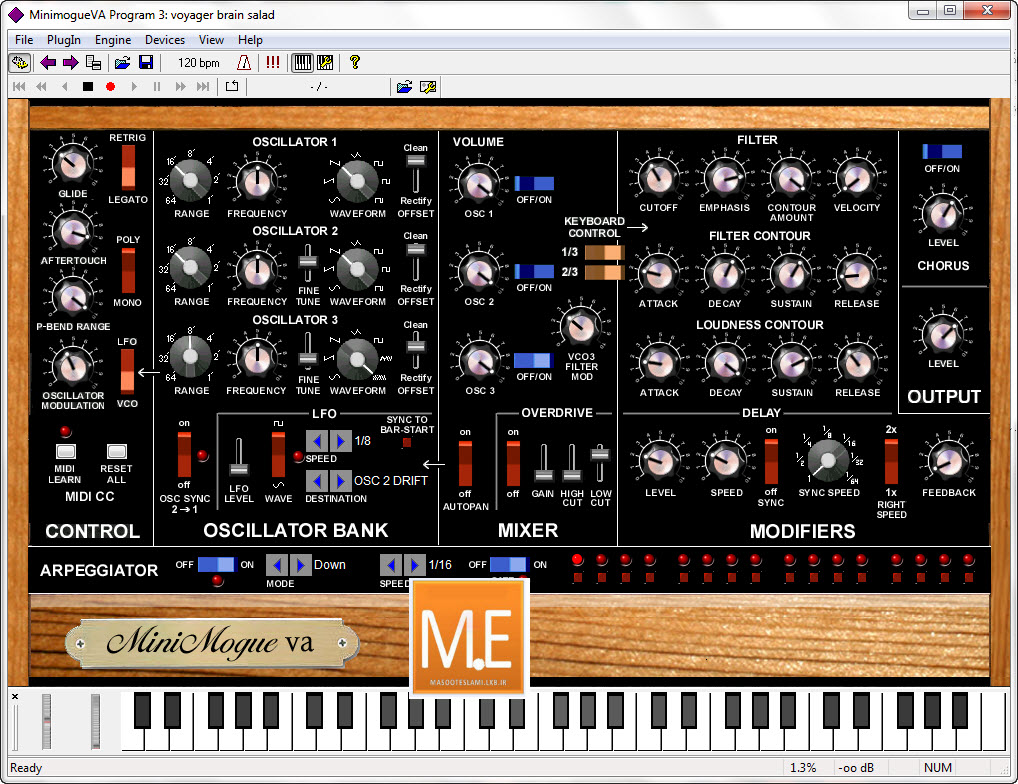
Task: Toggle the virtual keyboard display icon
Action: click(303, 62)
